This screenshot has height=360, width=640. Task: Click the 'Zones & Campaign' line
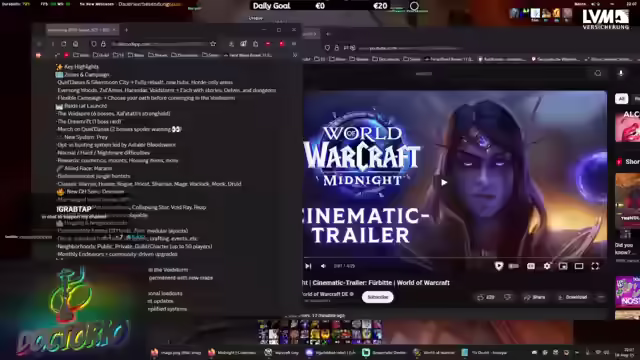87,75
